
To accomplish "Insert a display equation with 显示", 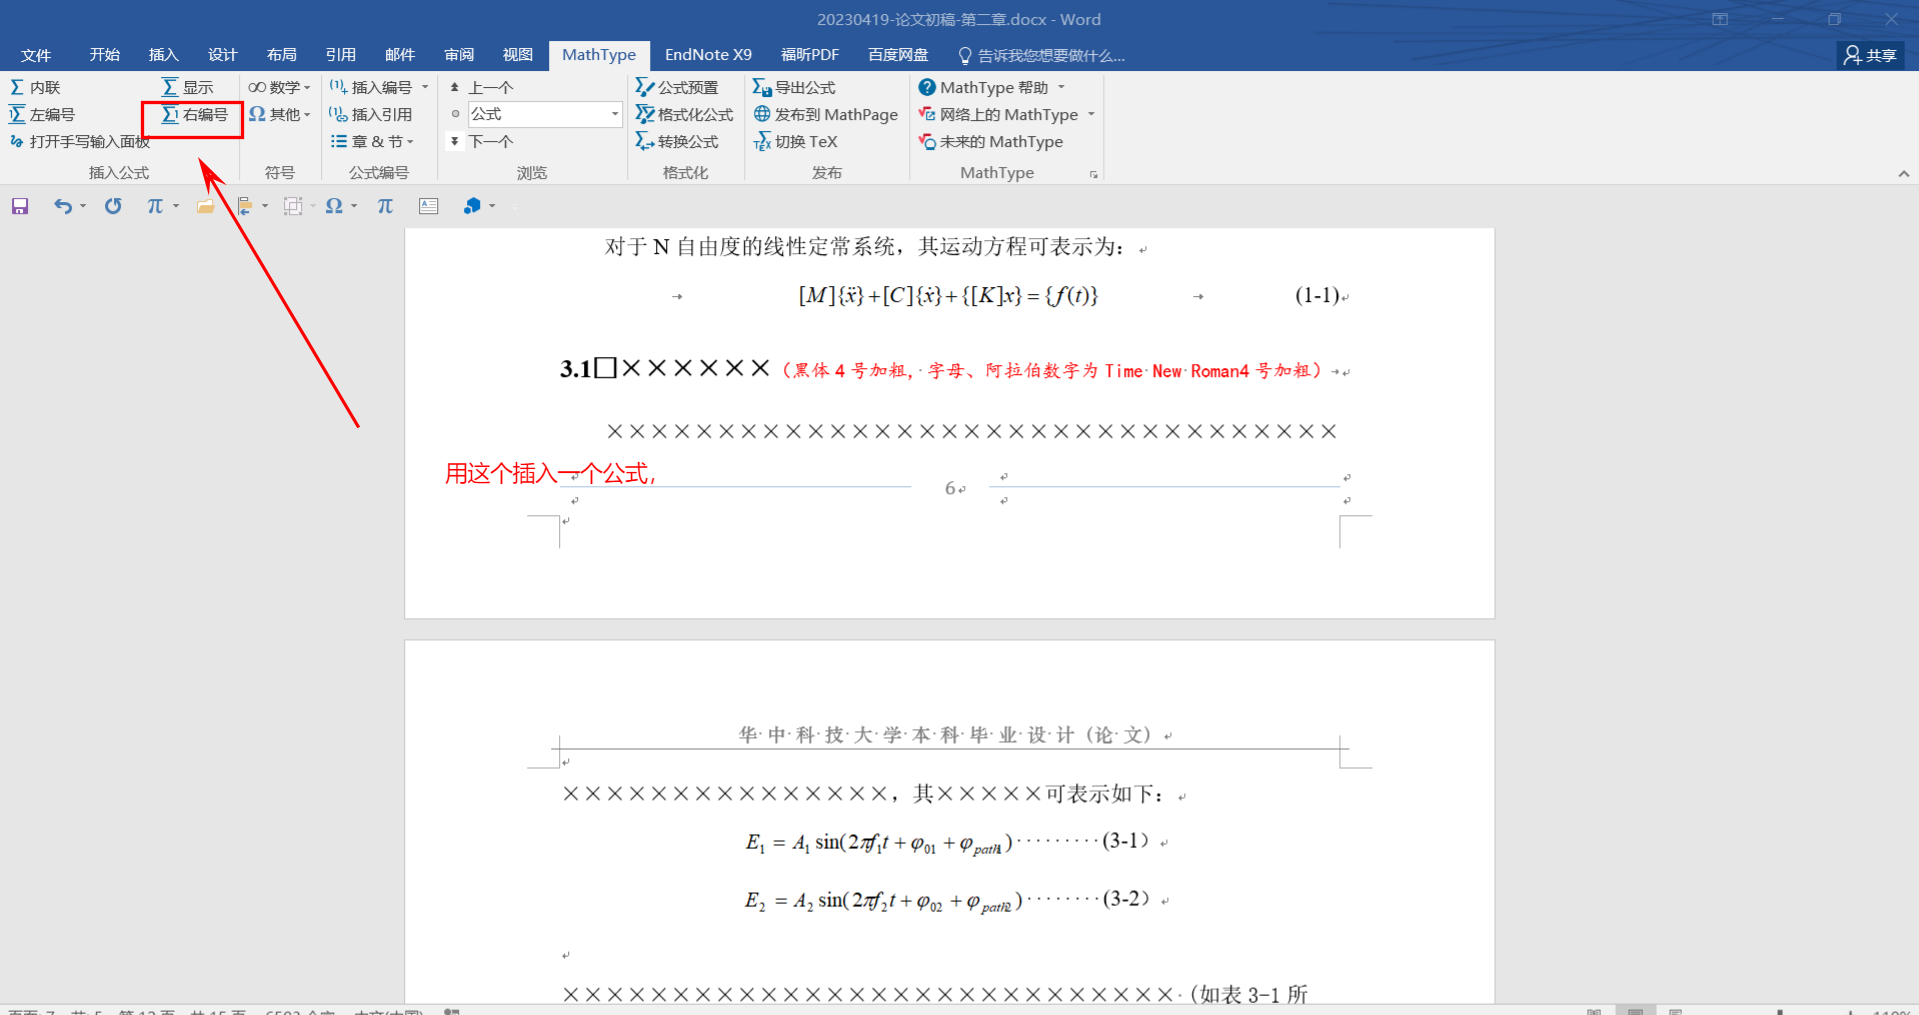I will [x=188, y=88].
